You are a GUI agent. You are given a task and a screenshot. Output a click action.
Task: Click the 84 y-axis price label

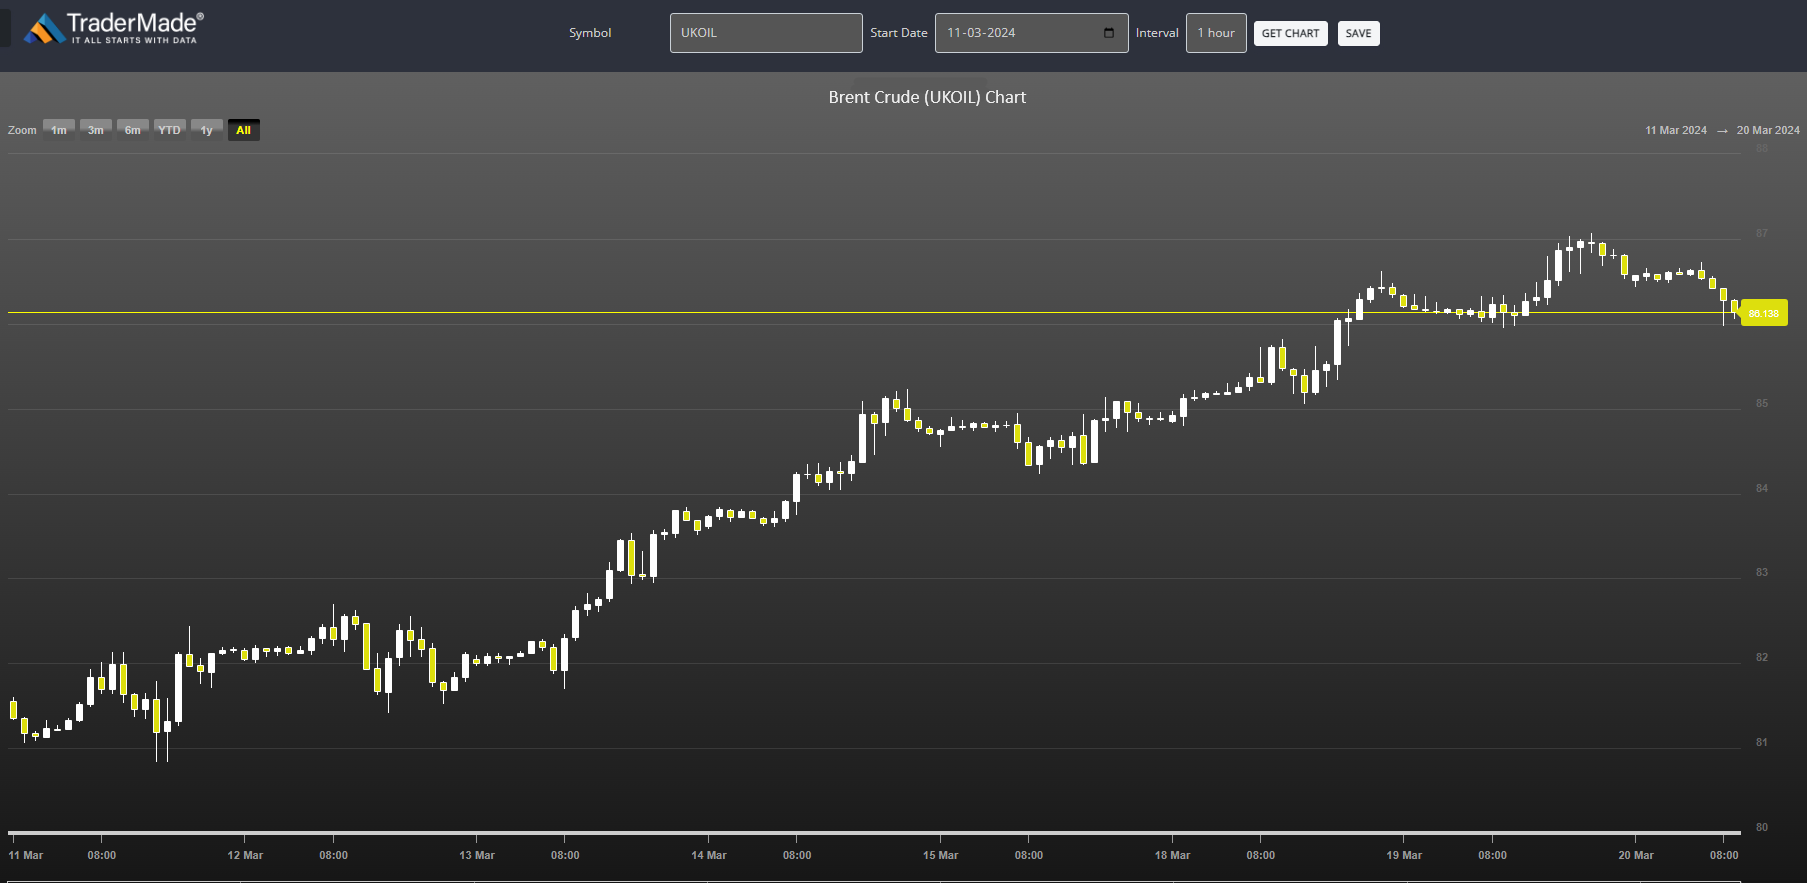click(x=1762, y=488)
